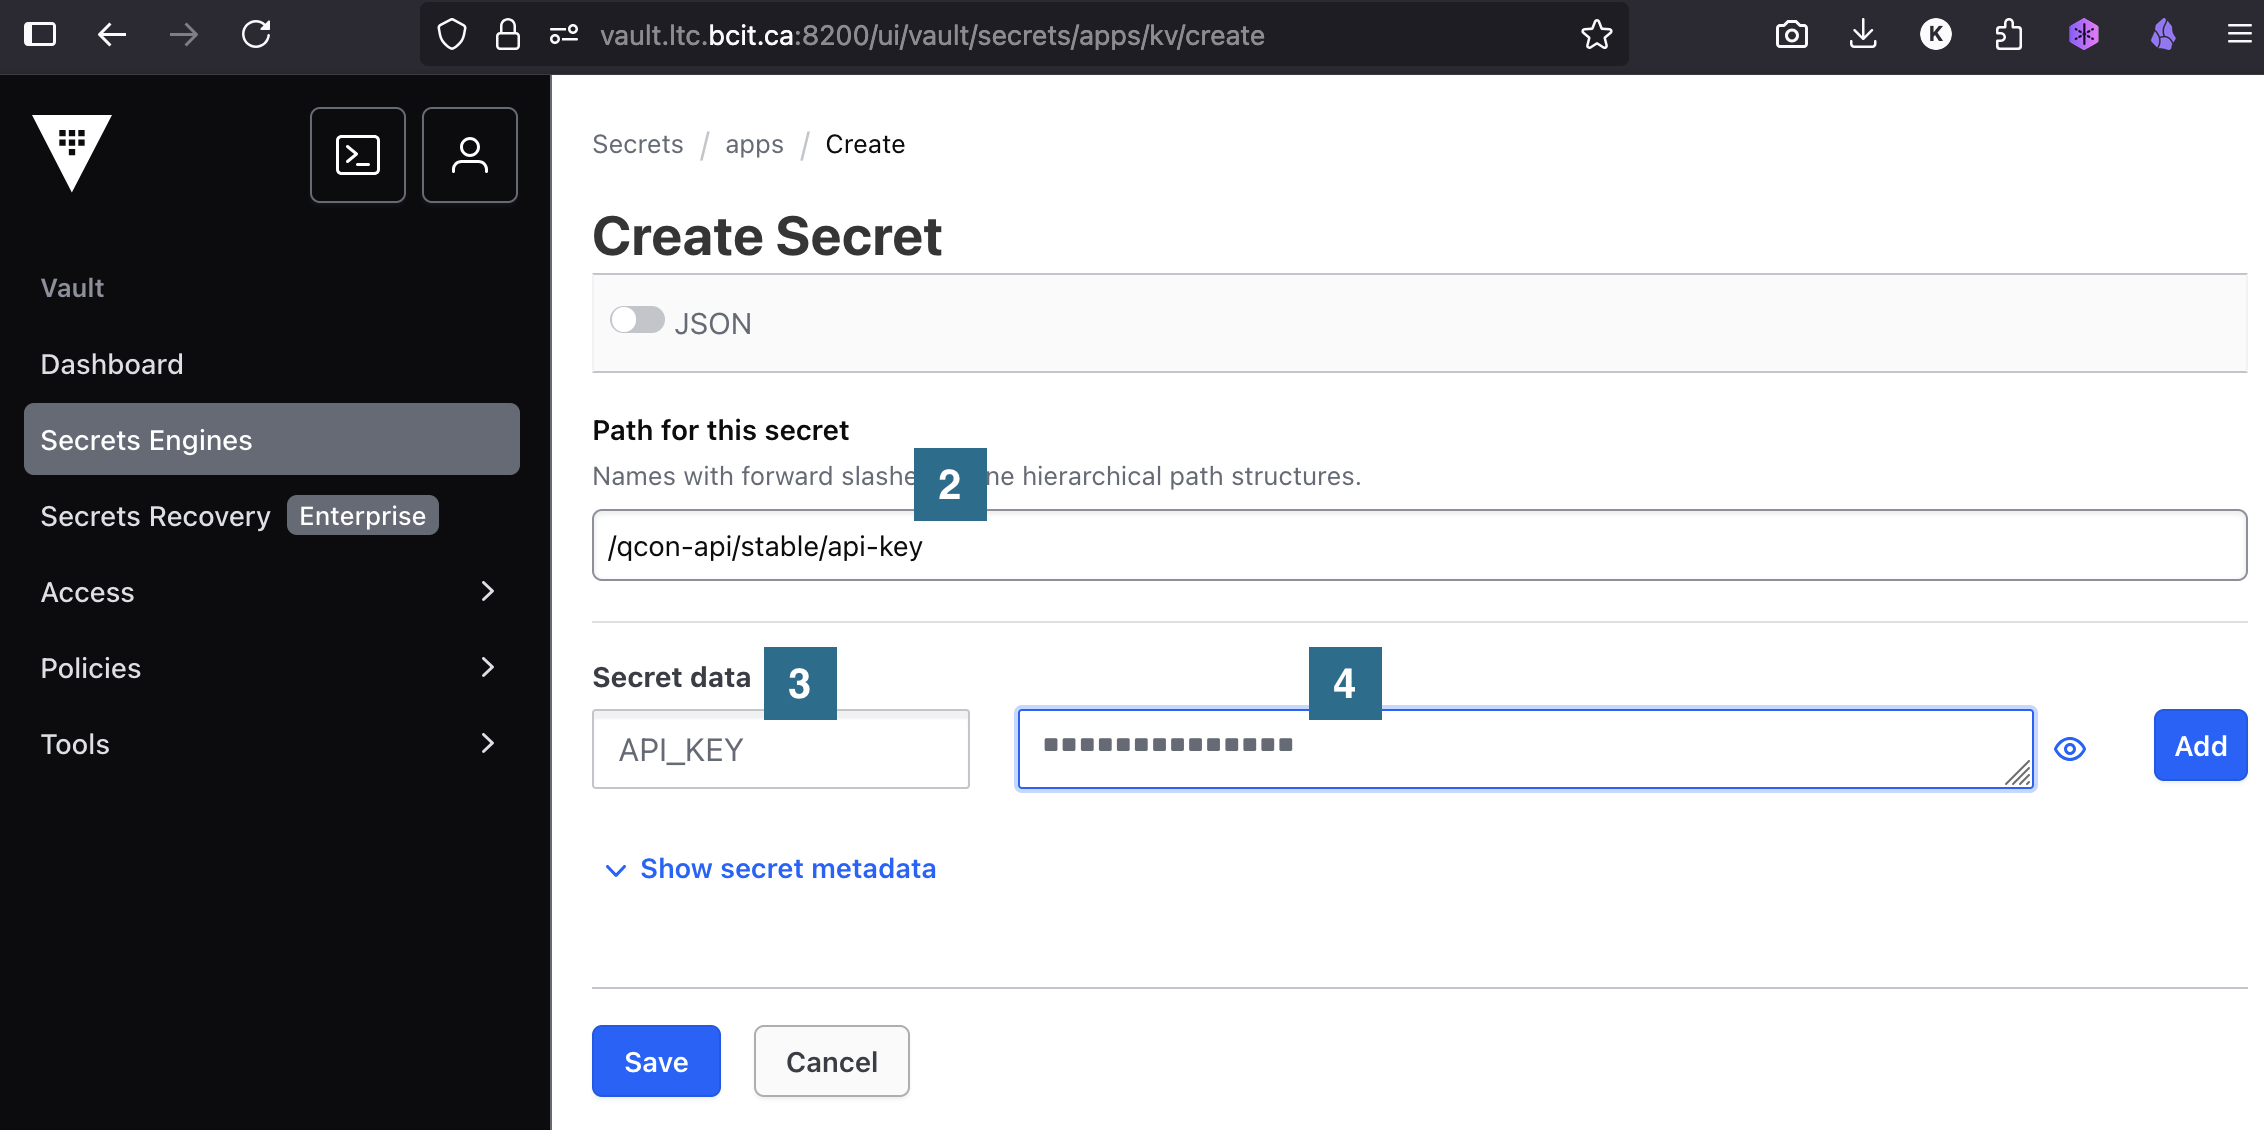Switch the editor to JSON mode

(x=637, y=321)
